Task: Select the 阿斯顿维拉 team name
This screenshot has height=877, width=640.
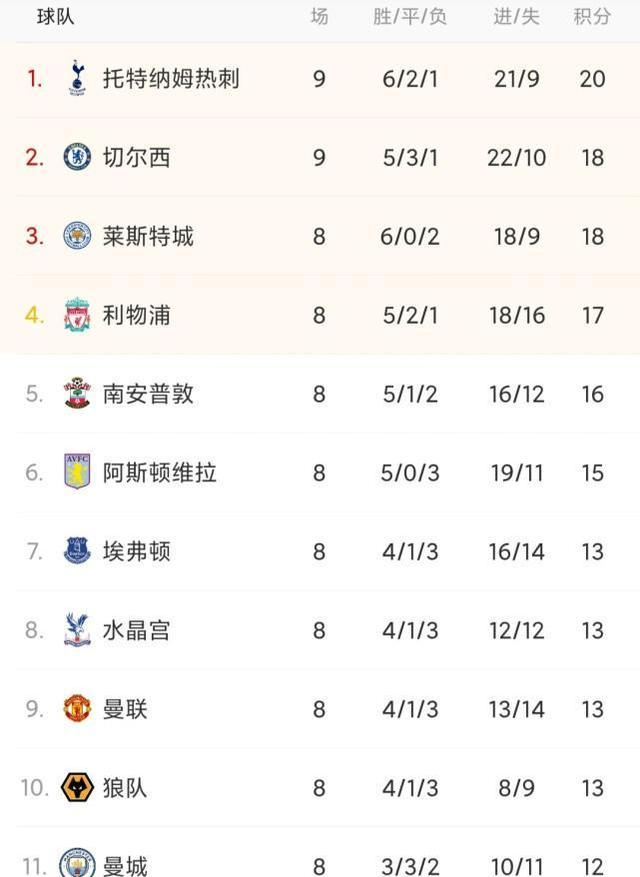Action: click(x=159, y=473)
